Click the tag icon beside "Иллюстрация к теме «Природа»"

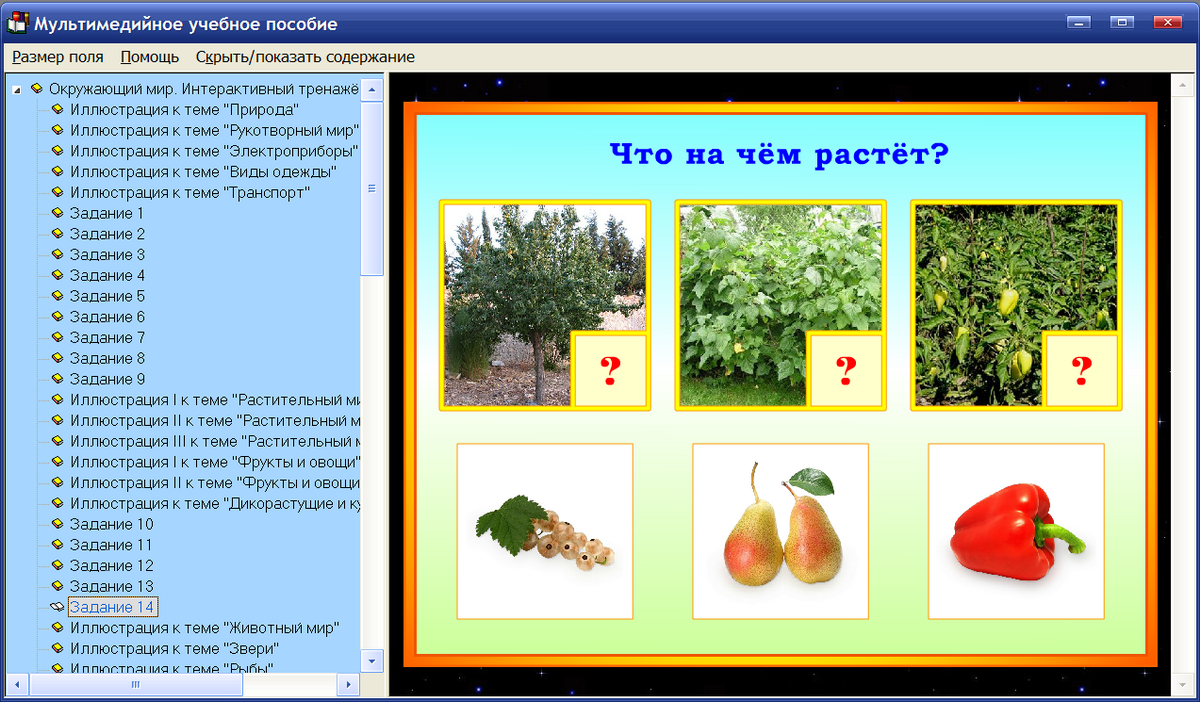(58, 108)
